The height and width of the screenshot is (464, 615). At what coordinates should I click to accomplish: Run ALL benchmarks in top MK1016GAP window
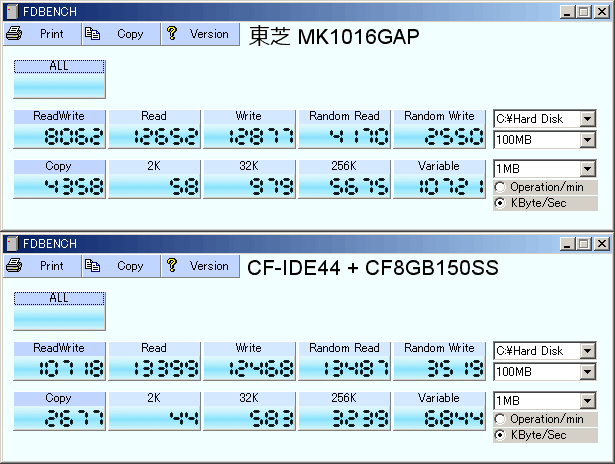60,79
